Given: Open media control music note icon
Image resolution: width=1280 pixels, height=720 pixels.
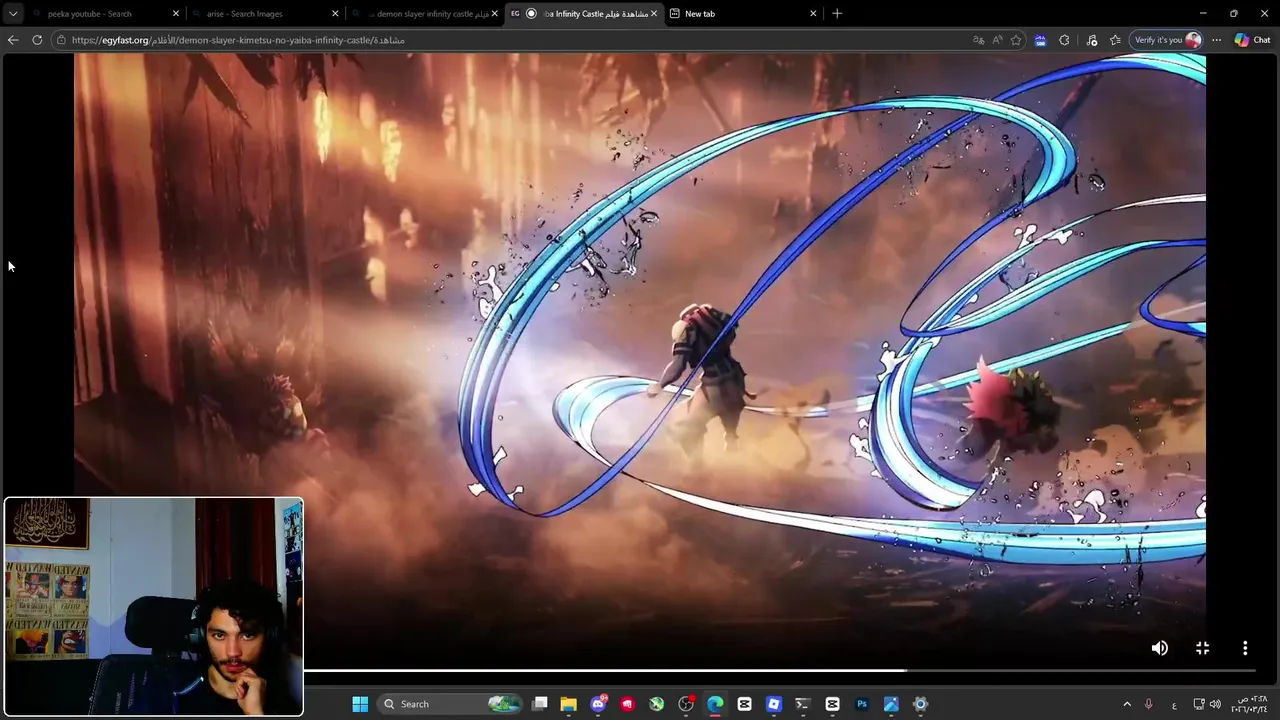Looking at the screenshot, I should (x=1091, y=40).
